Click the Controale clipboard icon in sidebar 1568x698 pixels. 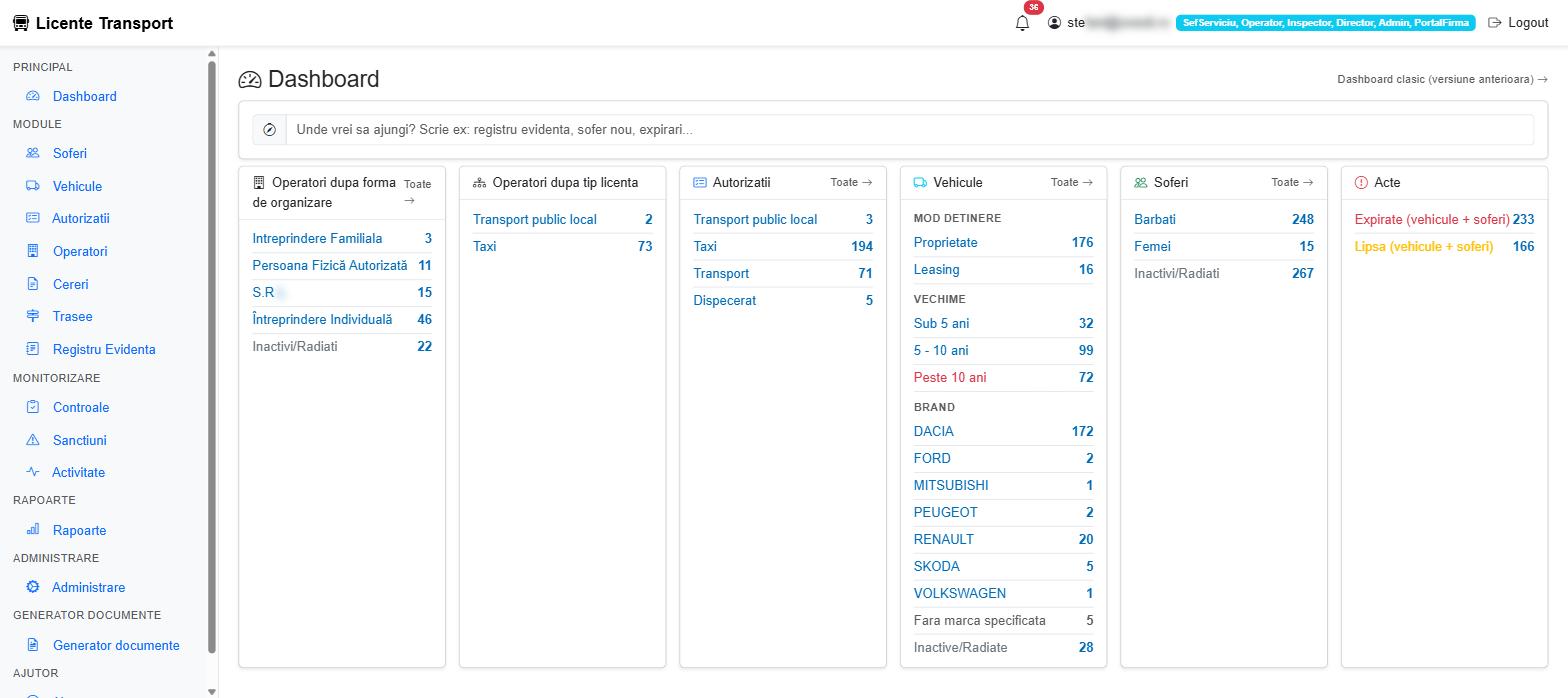tap(33, 407)
